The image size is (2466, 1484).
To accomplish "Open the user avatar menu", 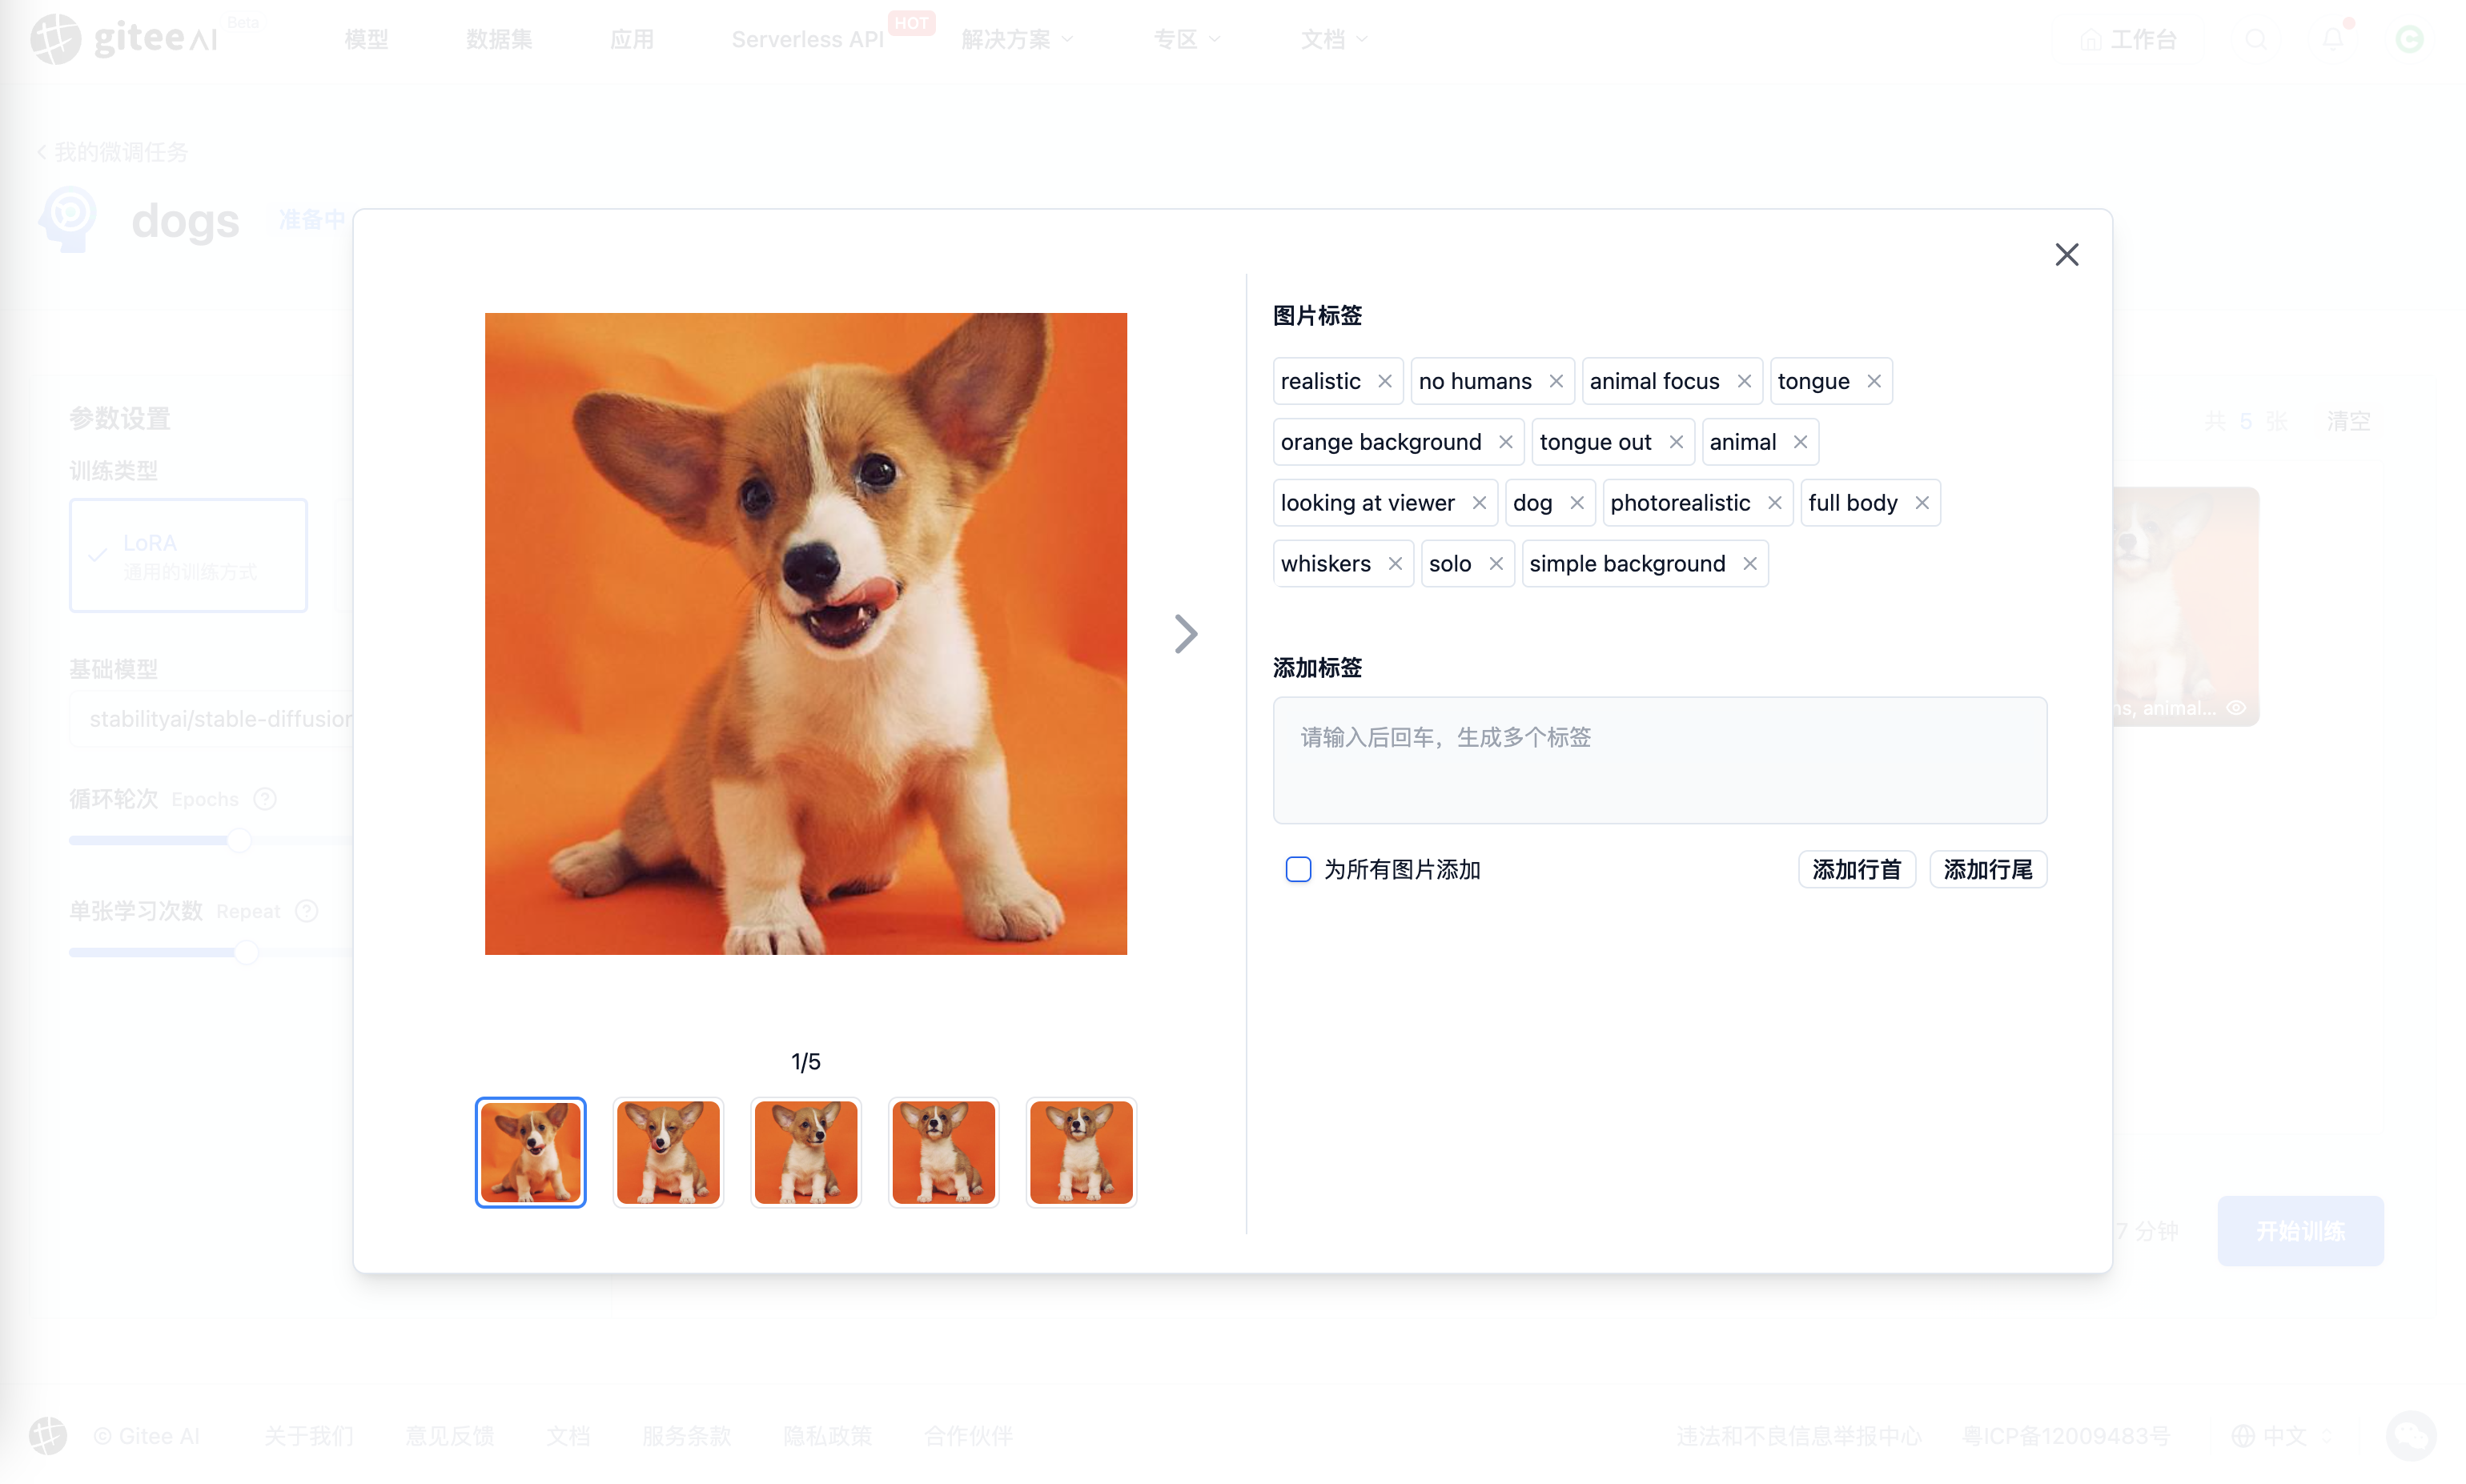I will click(x=2410, y=39).
